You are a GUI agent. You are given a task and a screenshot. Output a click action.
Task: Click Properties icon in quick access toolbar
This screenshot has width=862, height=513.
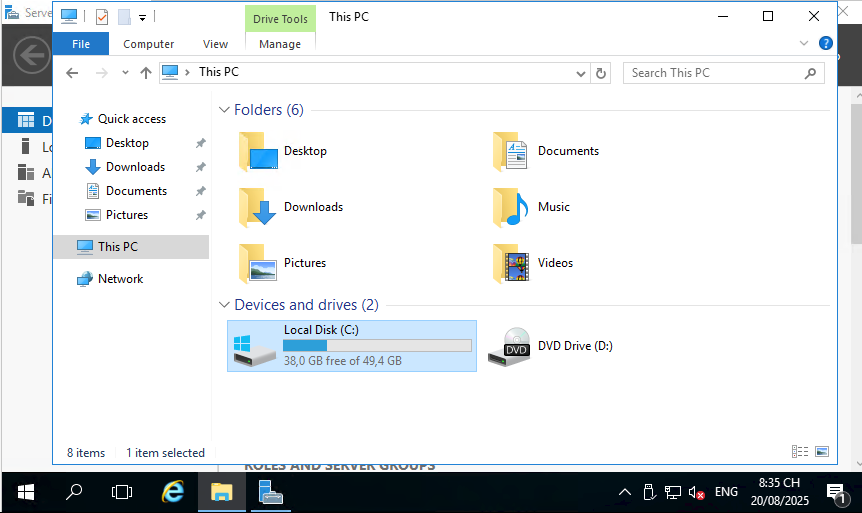point(102,17)
